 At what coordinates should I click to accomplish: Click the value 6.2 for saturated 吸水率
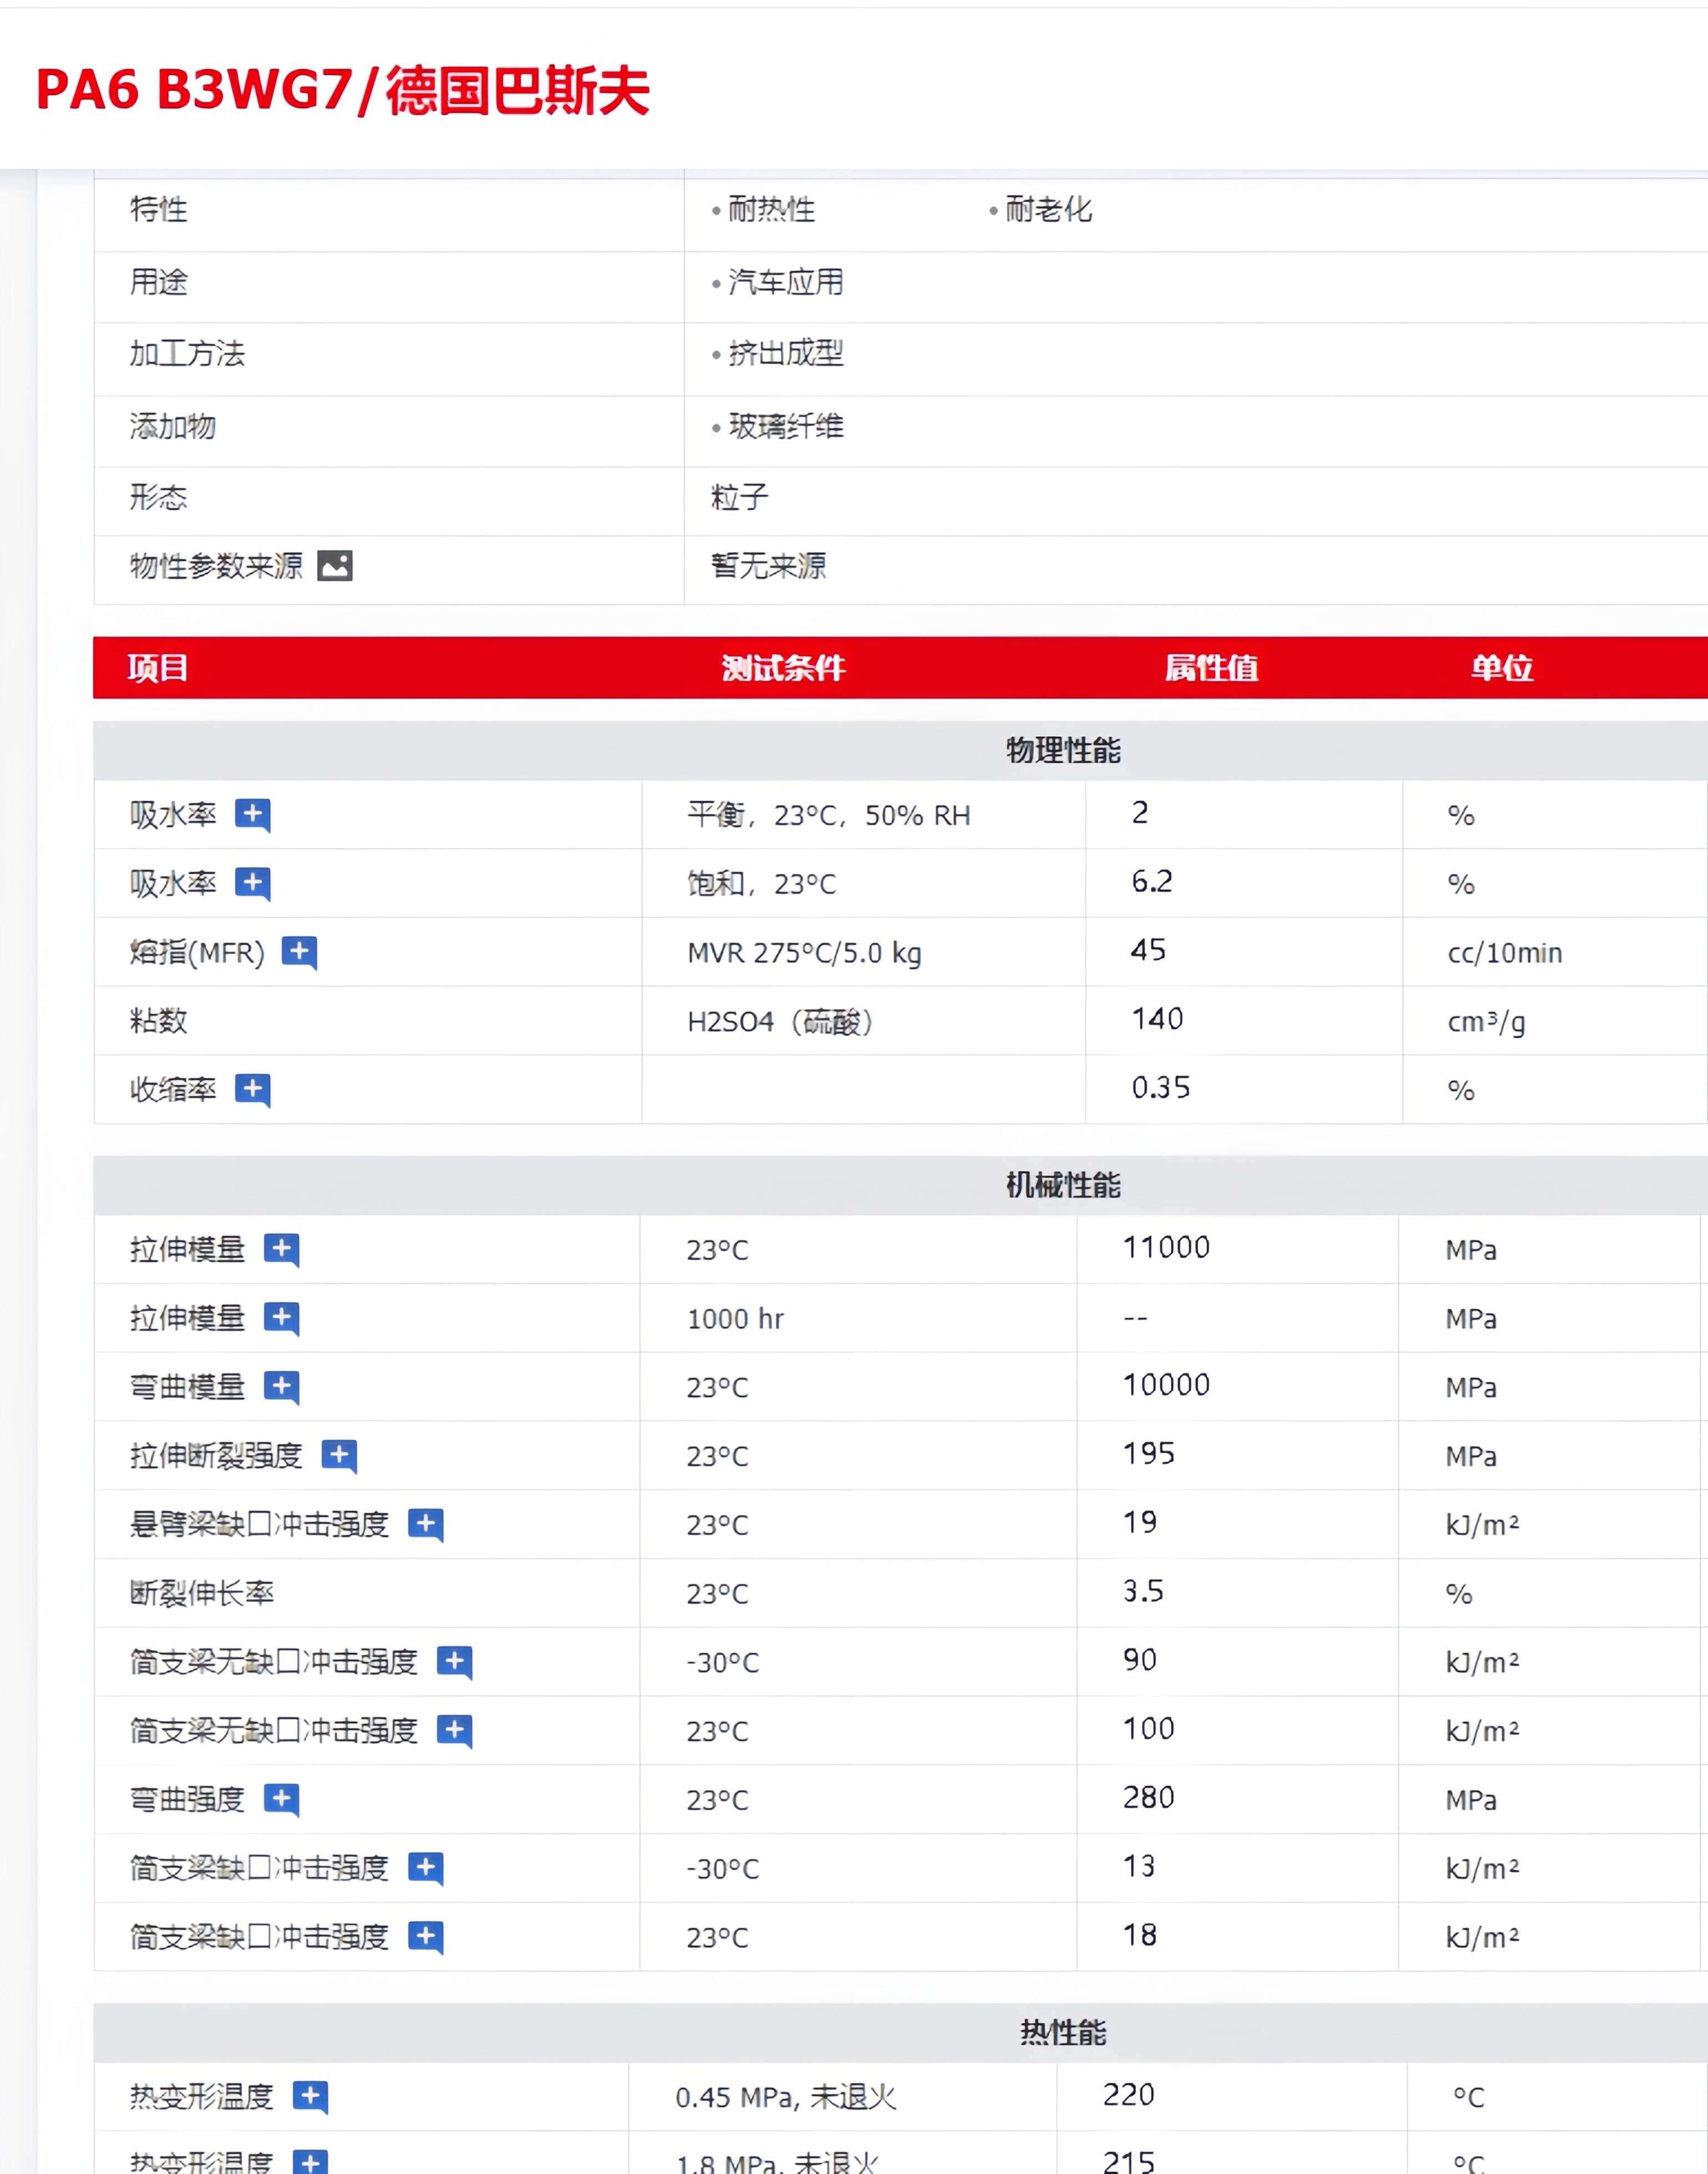click(1152, 882)
